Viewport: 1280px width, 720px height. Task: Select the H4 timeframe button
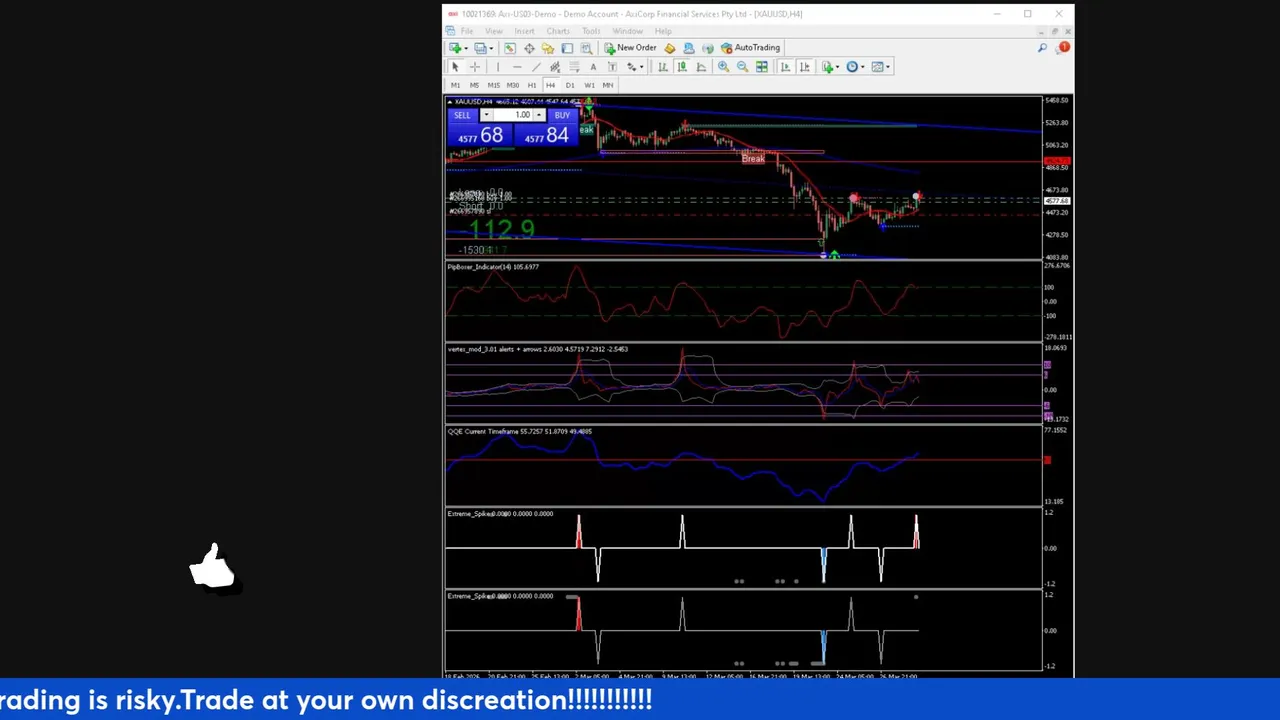[x=550, y=85]
